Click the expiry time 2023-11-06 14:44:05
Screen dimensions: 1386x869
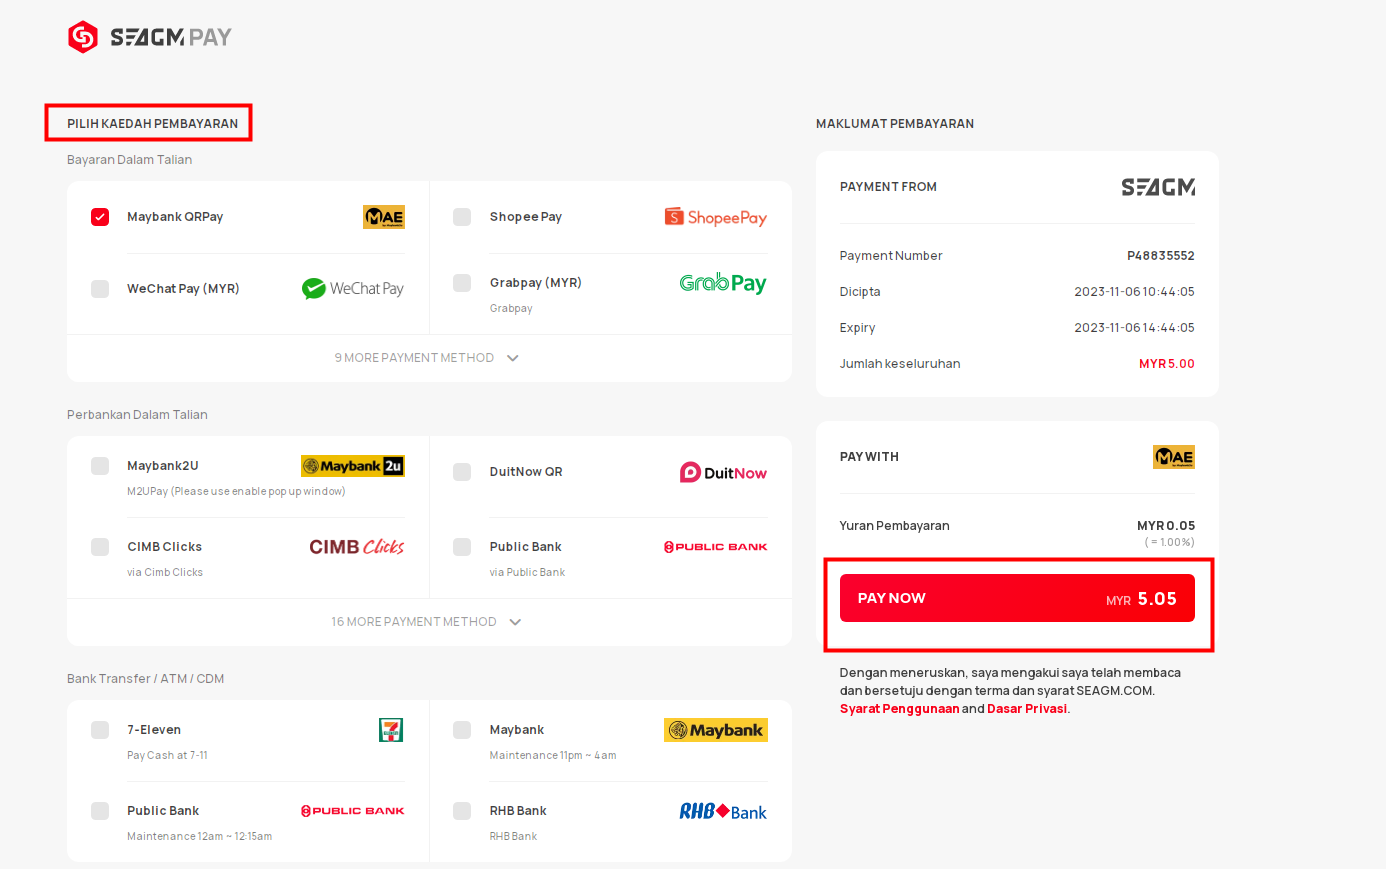click(1135, 328)
